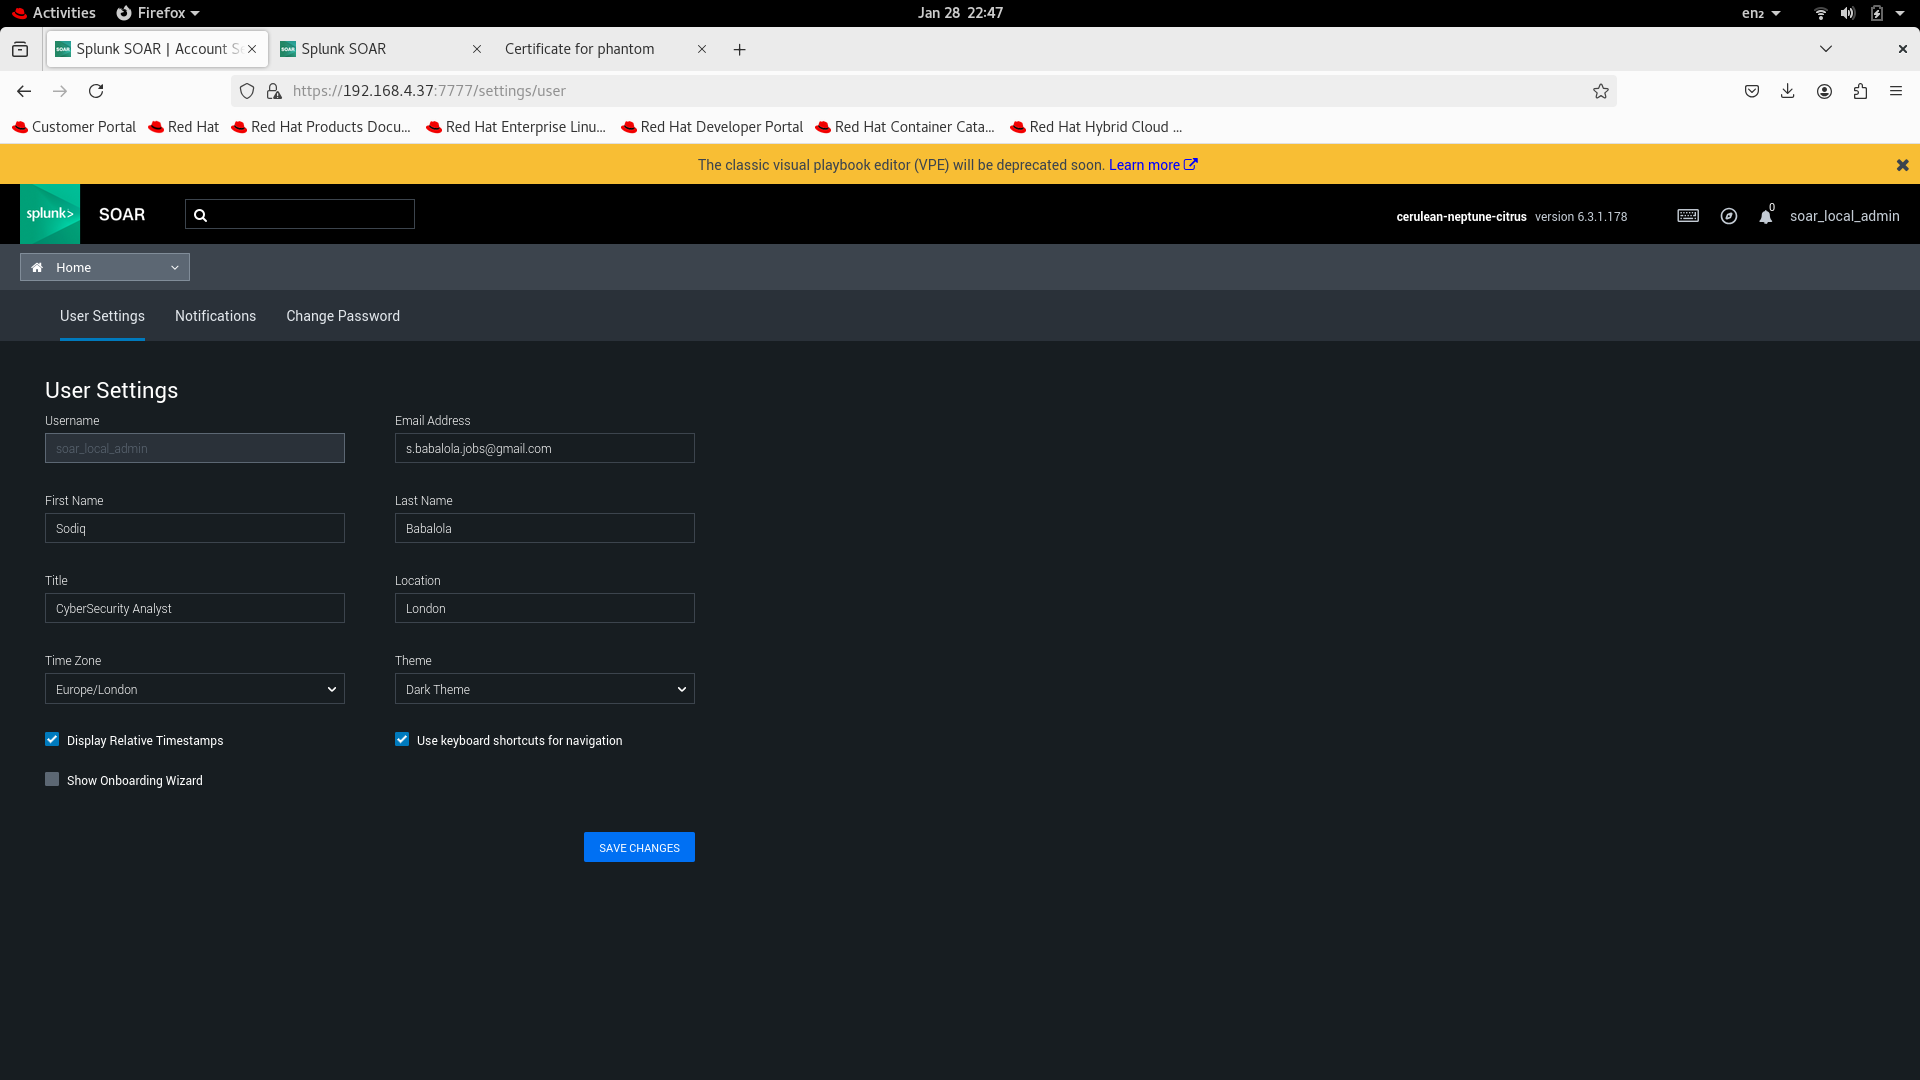Disable keyboard shortcuts for navigation checkbox
The image size is (1920, 1080).
tap(402, 739)
